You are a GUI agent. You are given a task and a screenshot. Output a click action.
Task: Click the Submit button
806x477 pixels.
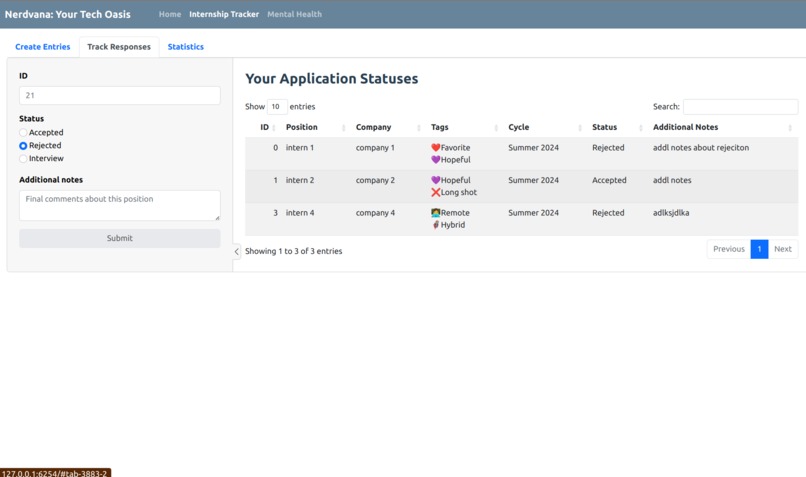(x=120, y=238)
